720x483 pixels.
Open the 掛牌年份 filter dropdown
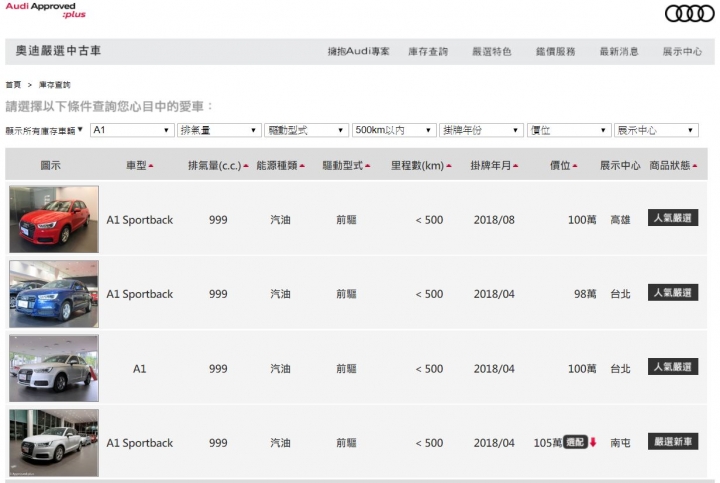click(481, 130)
